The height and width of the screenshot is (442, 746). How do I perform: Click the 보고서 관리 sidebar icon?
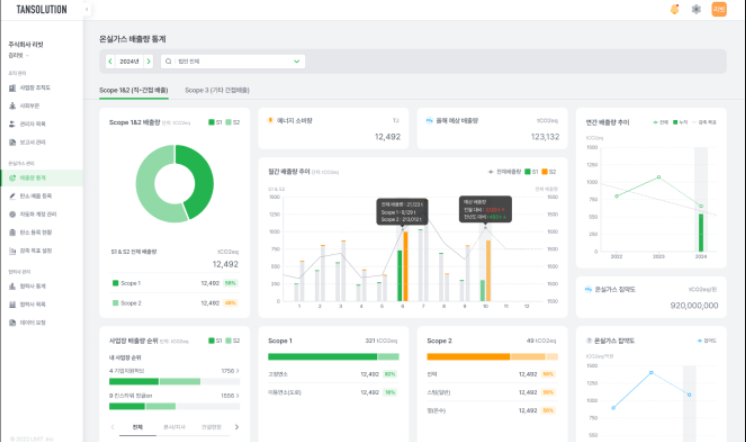point(12,142)
